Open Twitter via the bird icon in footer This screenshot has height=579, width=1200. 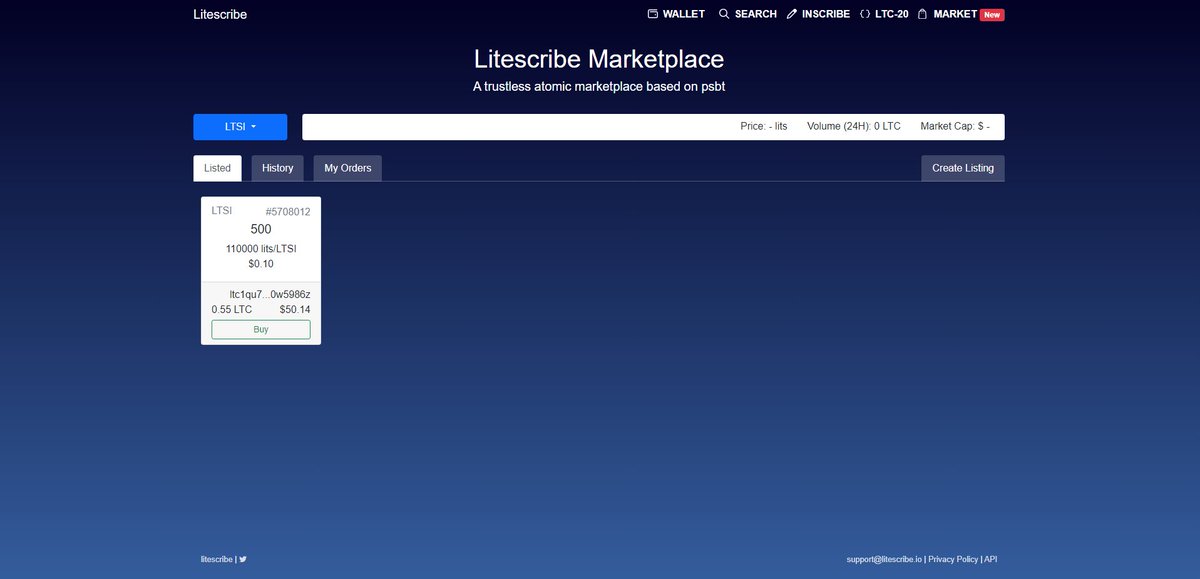(241, 559)
